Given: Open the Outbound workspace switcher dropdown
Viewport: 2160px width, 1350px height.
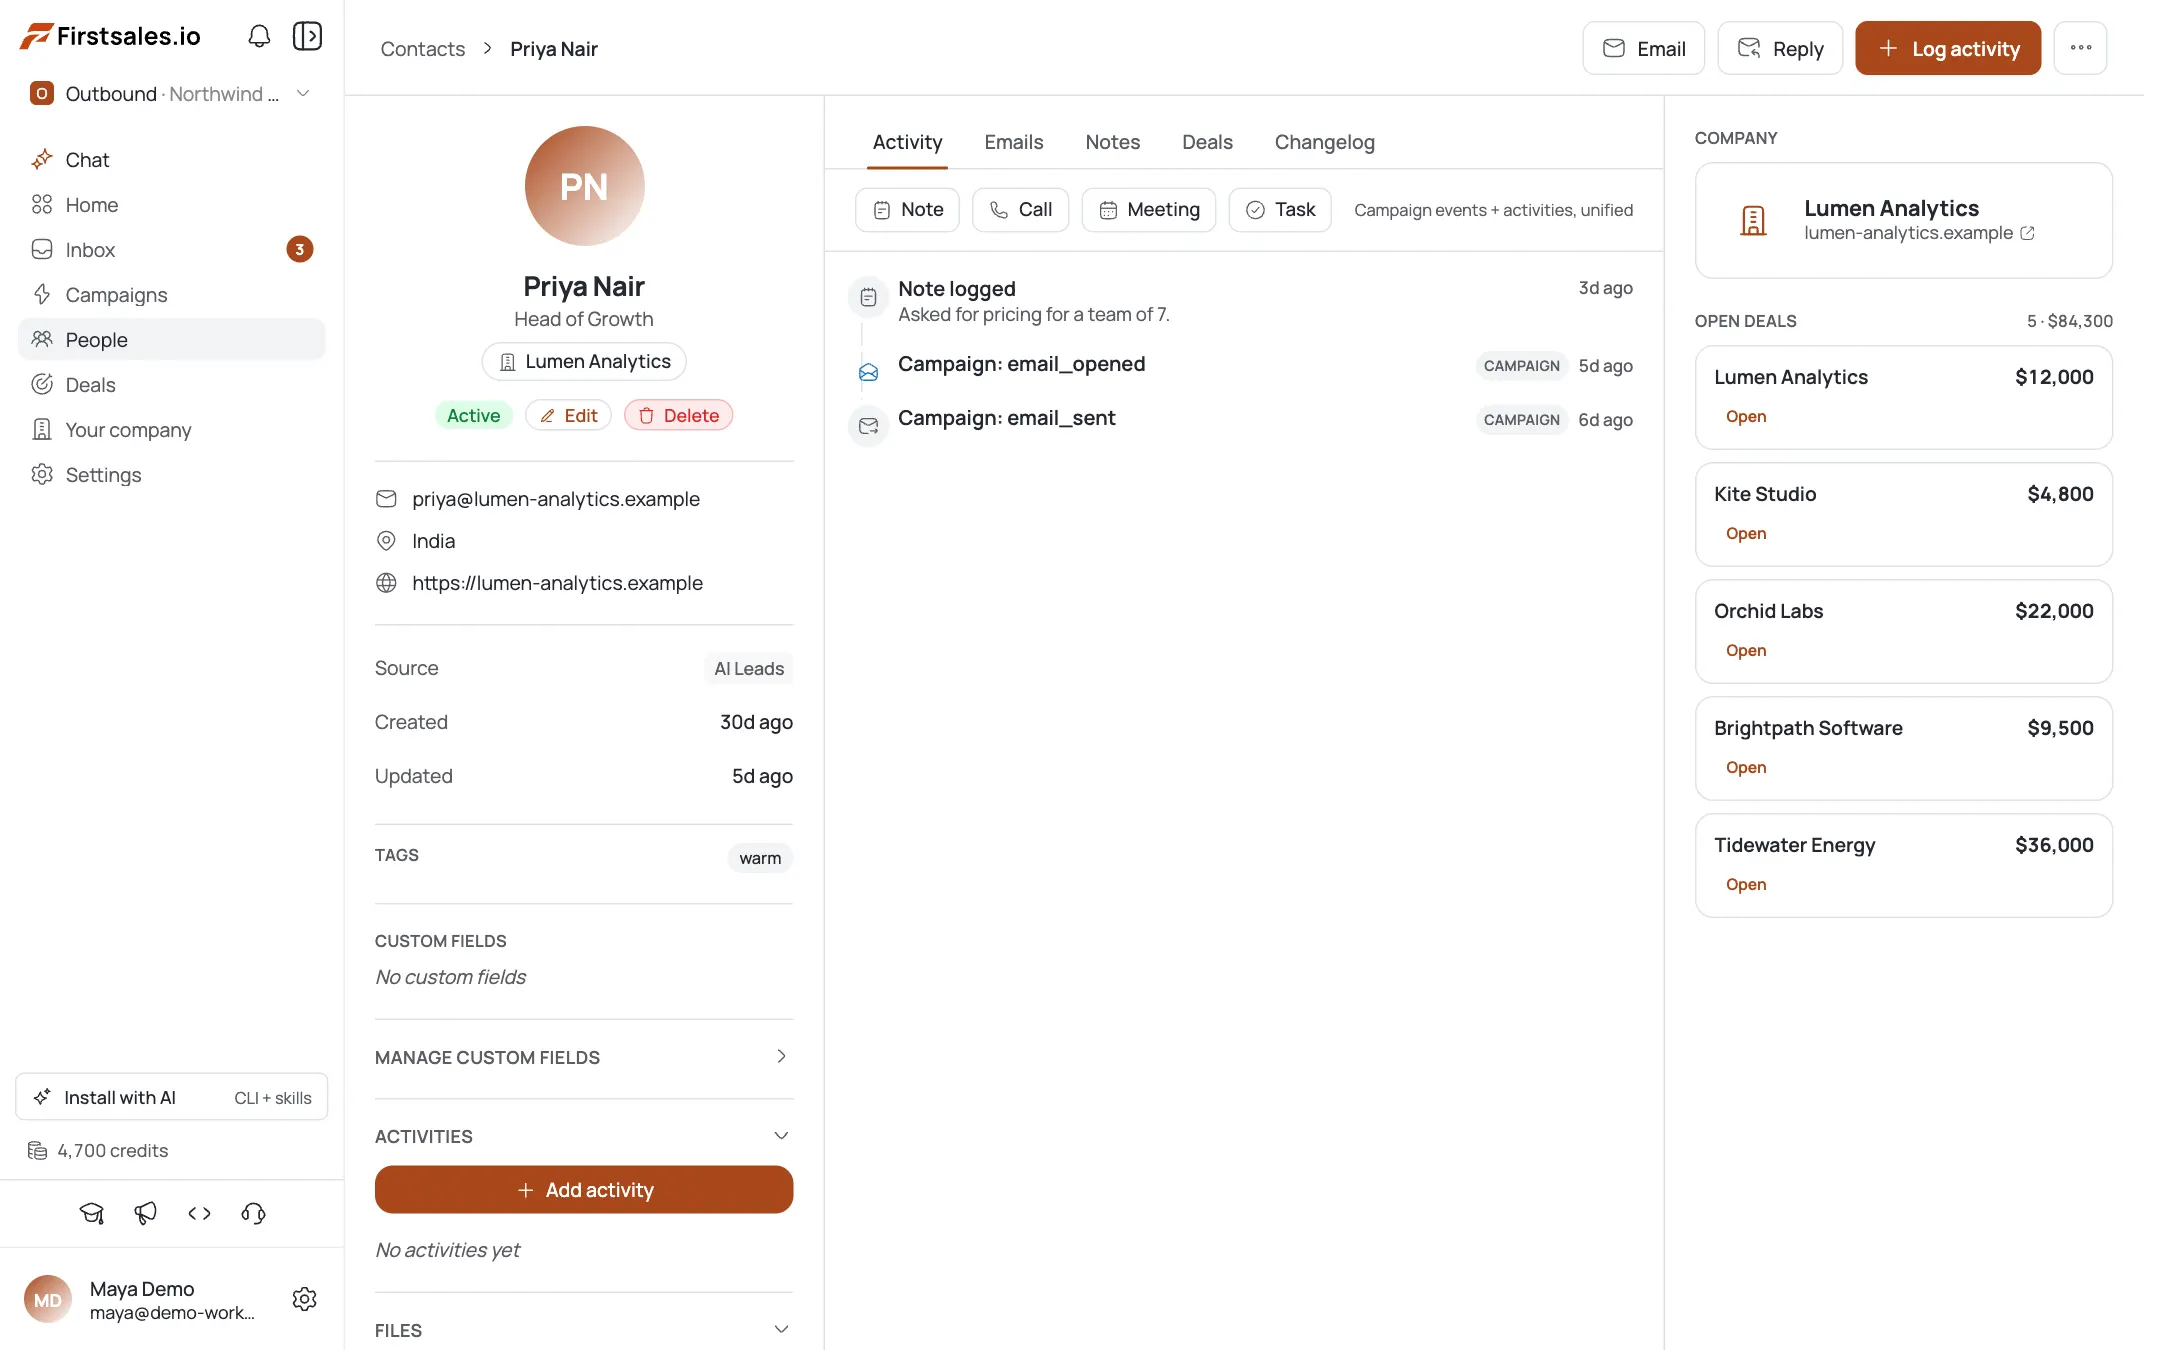Looking at the screenshot, I should 172,94.
